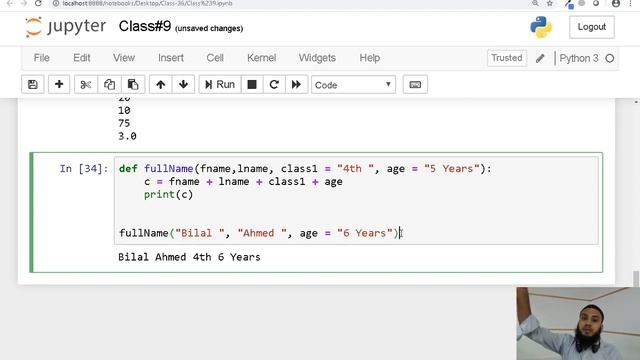Viewport: 640px width, 360px height.
Task: Move selected cell down arrow
Action: tap(183, 84)
